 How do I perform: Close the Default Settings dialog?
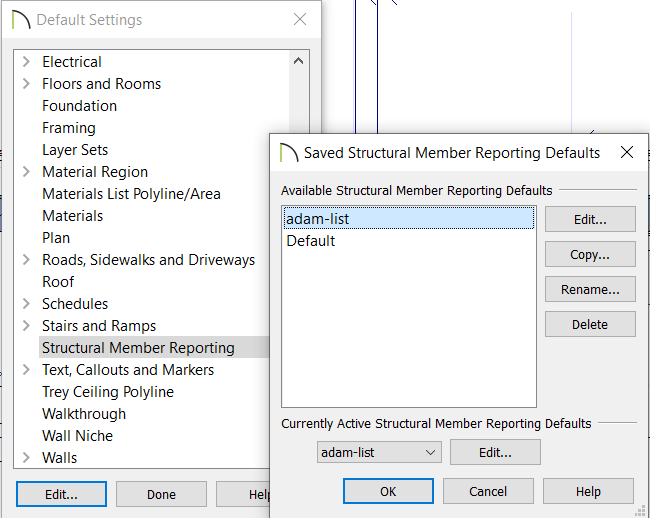[x=300, y=19]
